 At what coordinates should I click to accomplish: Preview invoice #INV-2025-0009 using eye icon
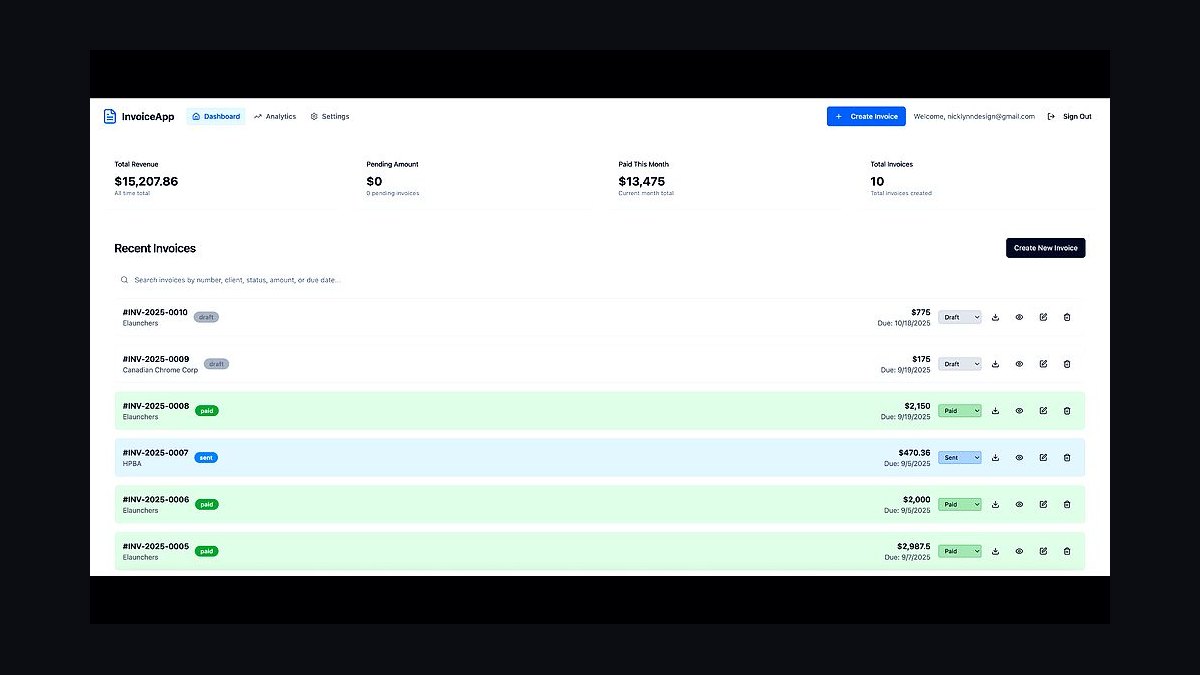(1019, 364)
